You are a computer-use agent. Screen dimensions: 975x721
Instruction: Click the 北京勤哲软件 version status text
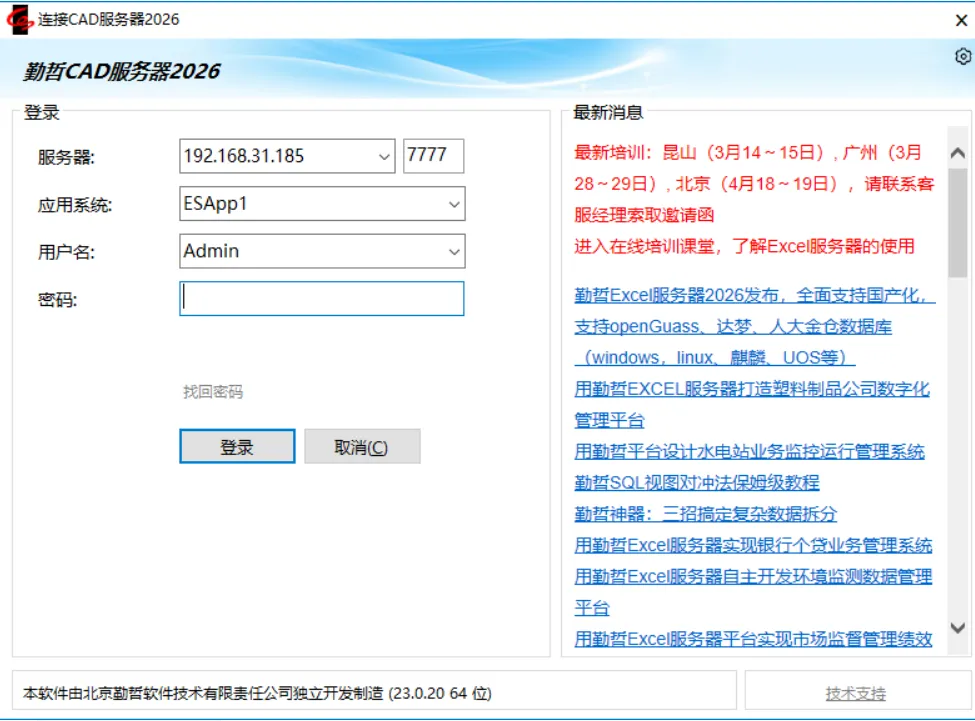[257, 693]
